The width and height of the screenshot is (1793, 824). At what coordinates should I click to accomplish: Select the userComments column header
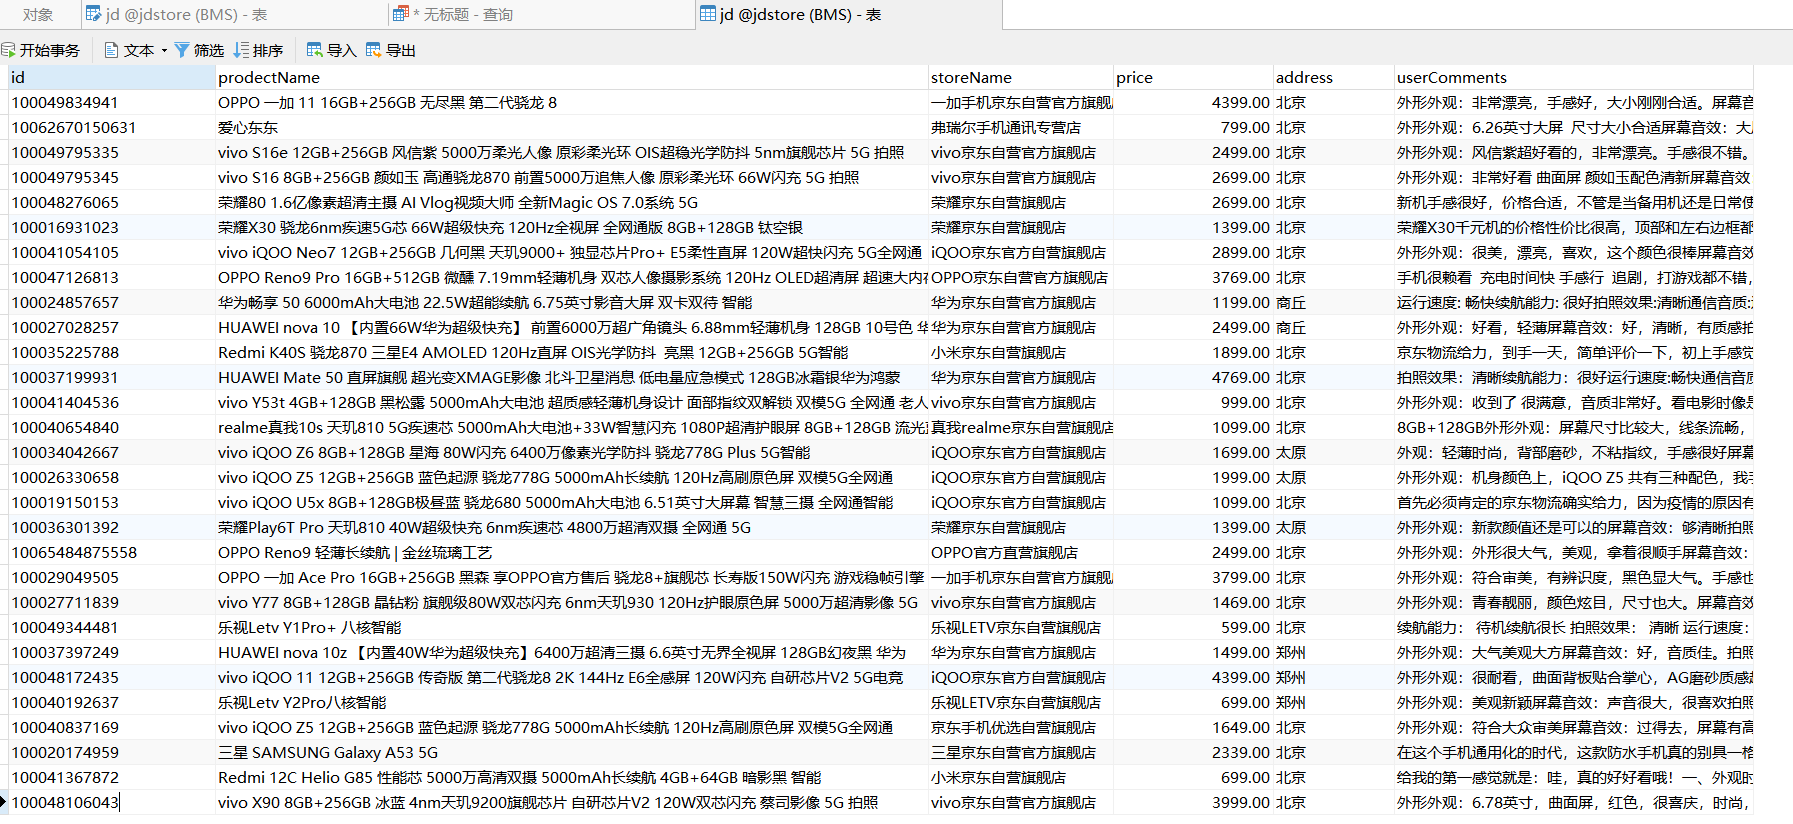coord(1574,78)
